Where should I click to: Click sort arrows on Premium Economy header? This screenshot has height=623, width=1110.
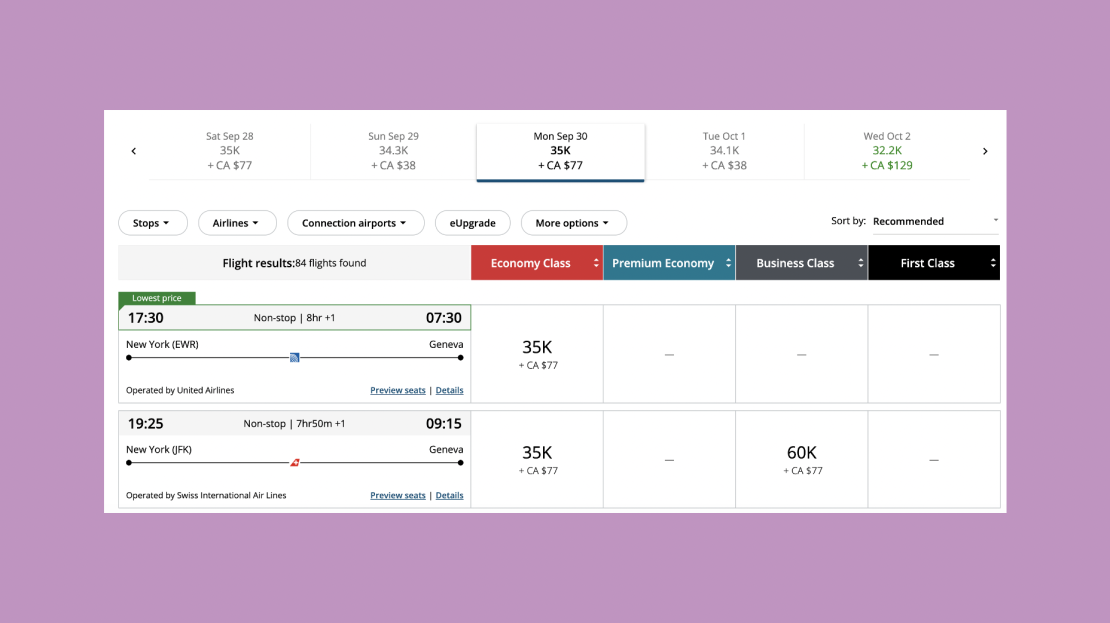click(x=728, y=263)
